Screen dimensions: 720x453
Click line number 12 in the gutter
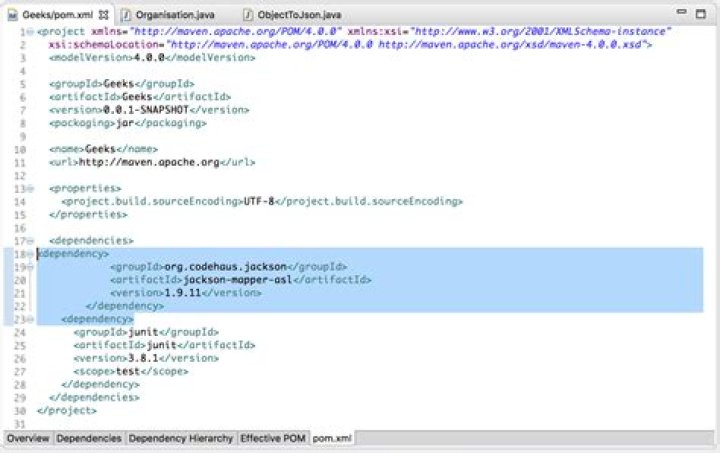point(19,176)
